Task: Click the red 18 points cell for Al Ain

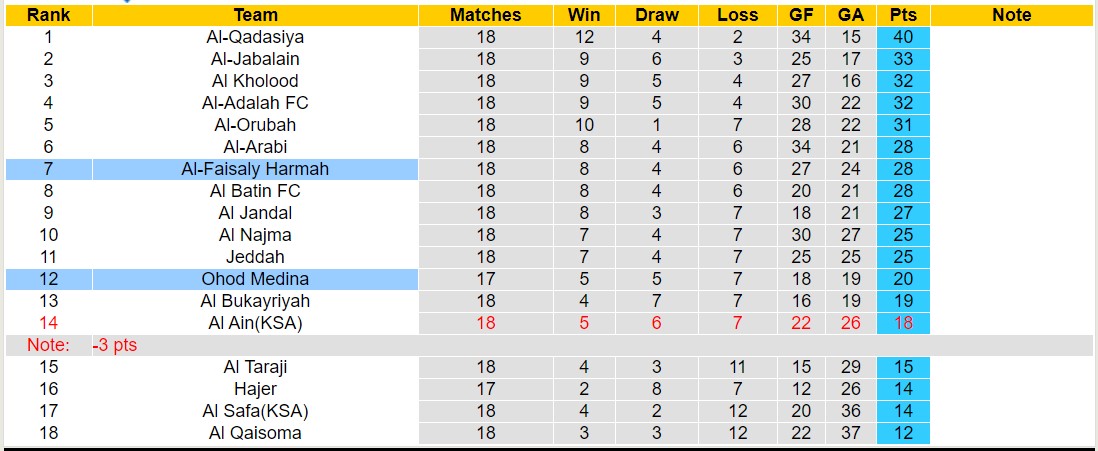Action: click(903, 323)
